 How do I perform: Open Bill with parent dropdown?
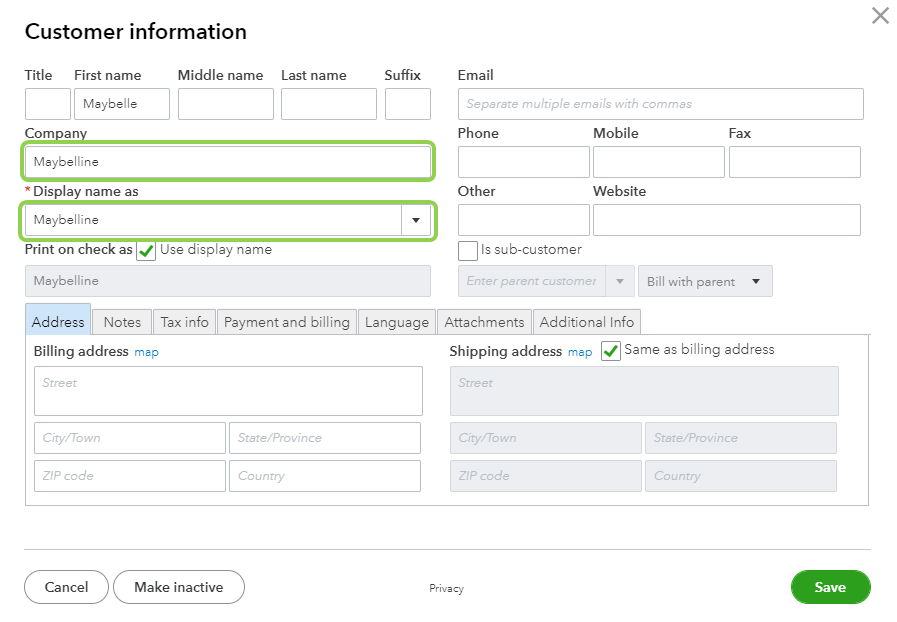coord(705,281)
